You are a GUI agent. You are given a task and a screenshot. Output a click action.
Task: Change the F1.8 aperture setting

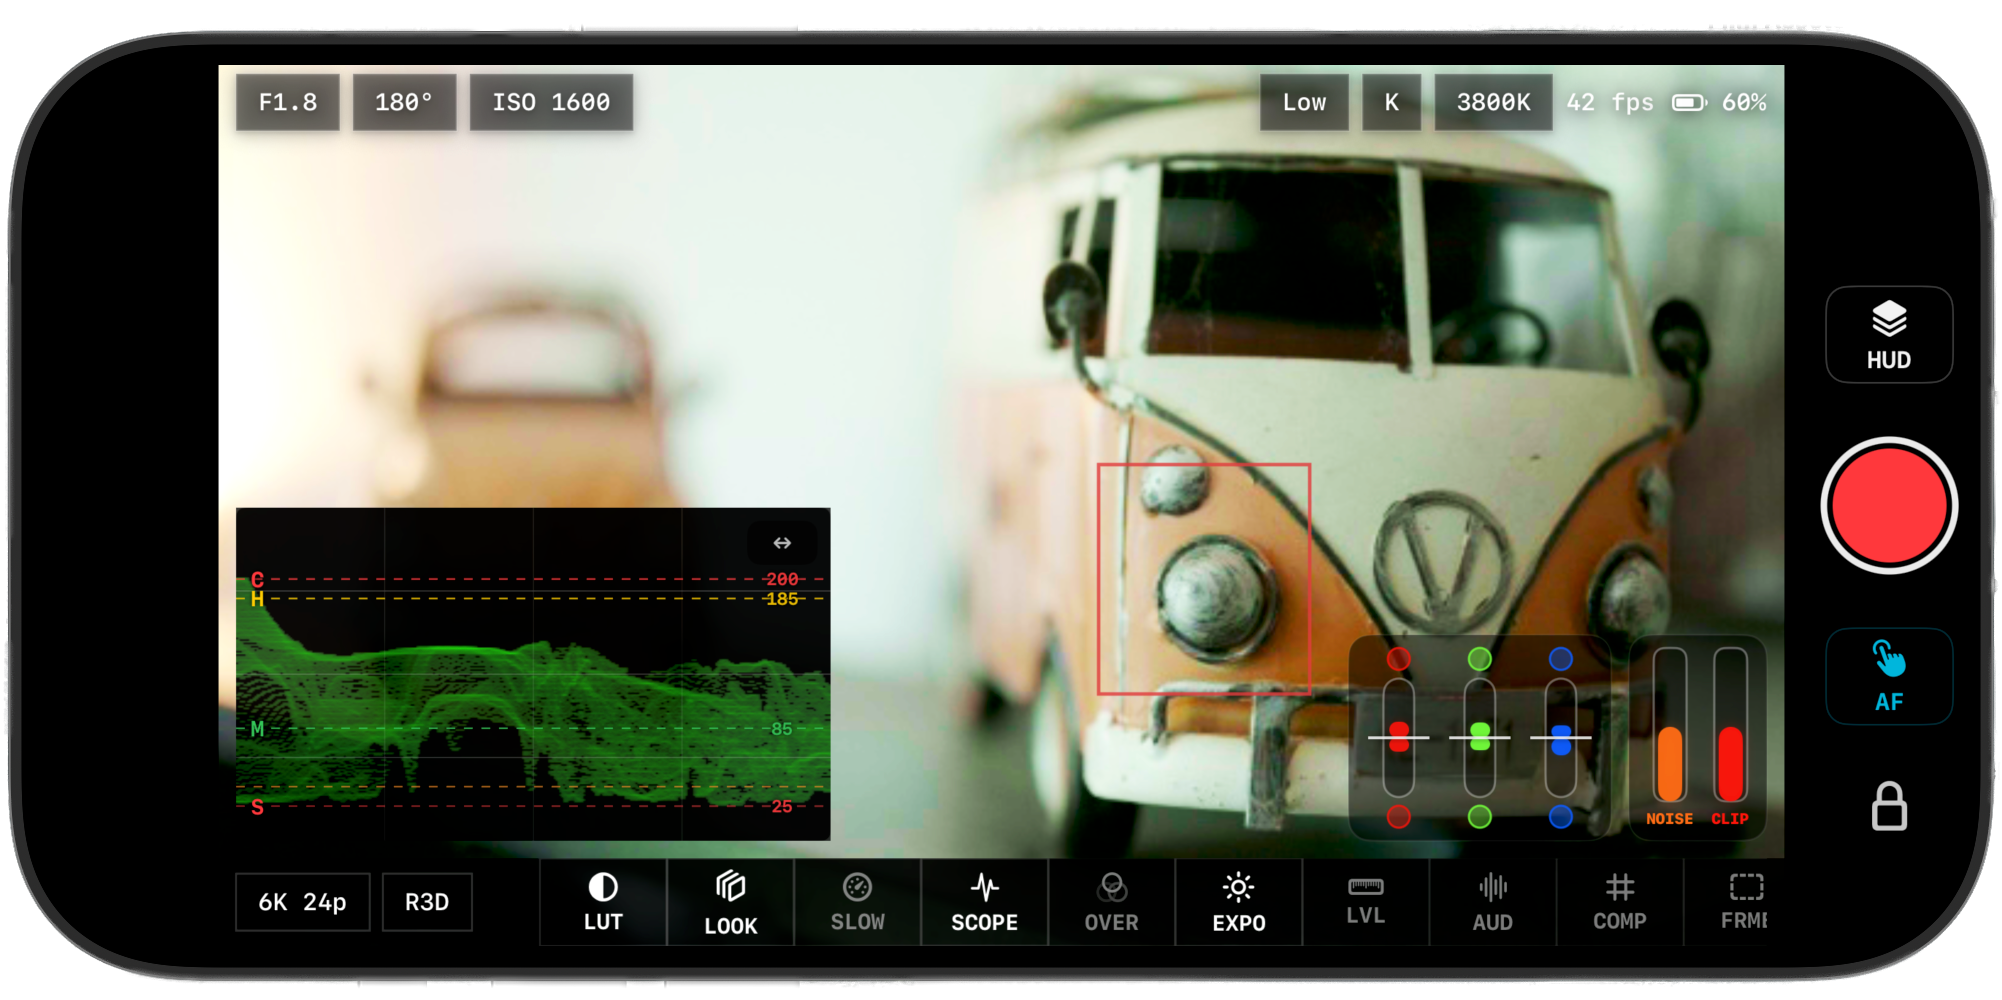288,102
